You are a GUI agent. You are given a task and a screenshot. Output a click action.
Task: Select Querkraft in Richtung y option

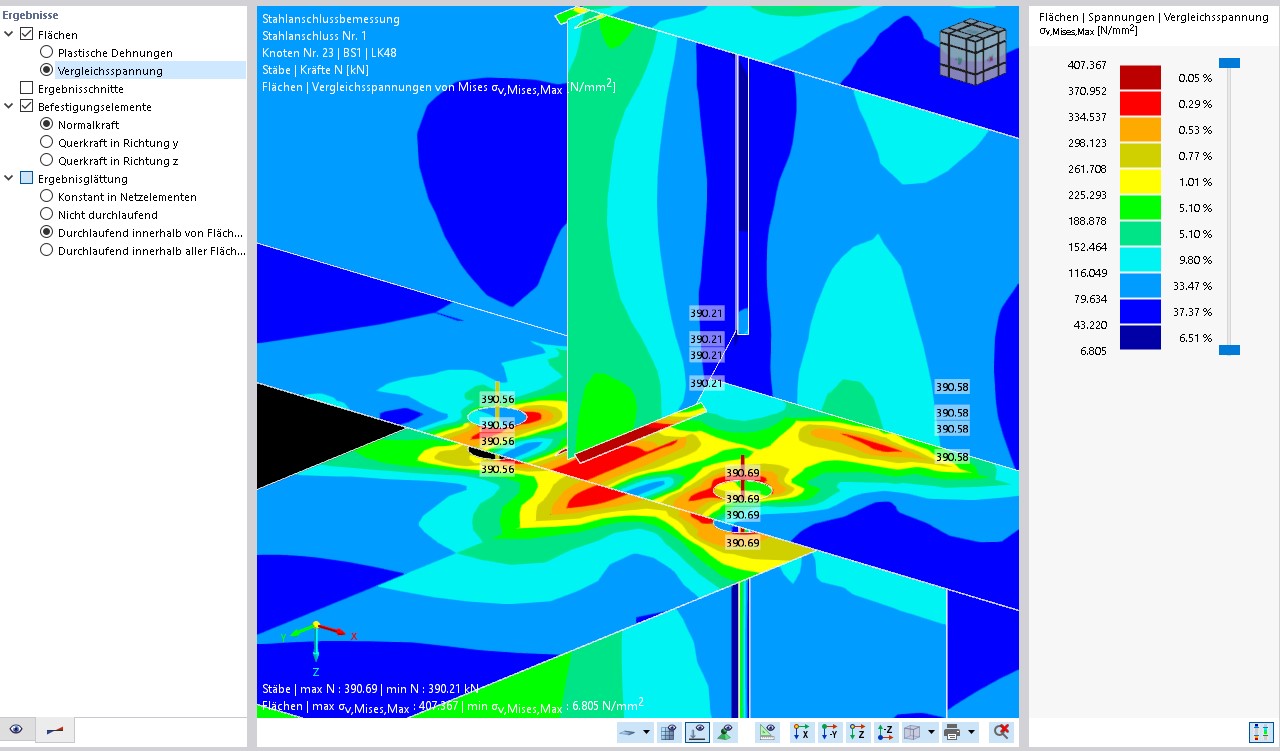click(x=47, y=143)
